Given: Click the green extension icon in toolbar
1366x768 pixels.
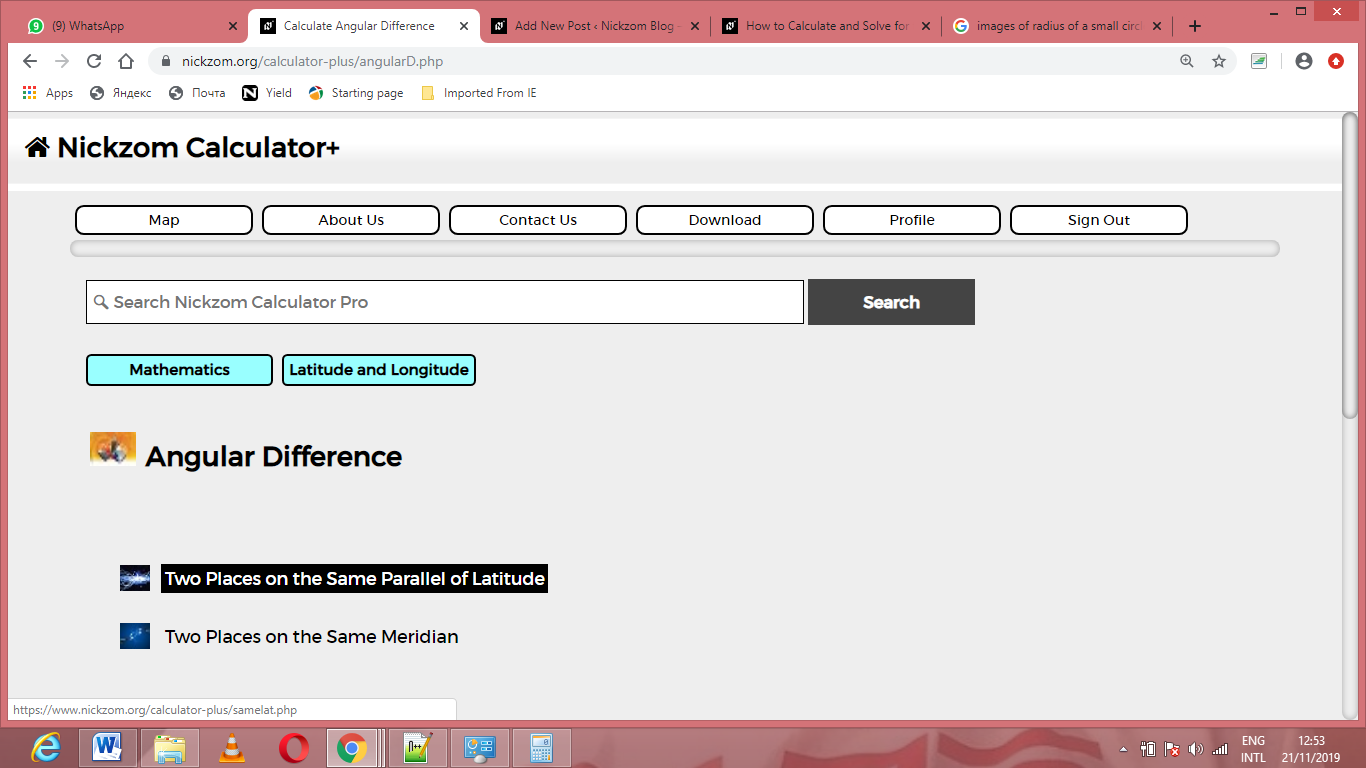Looking at the screenshot, I should (1259, 61).
